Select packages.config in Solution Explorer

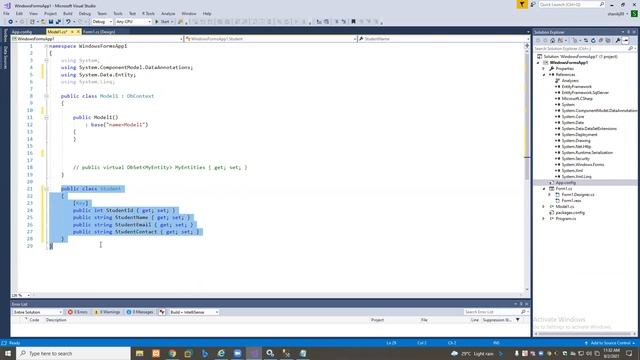570,213
